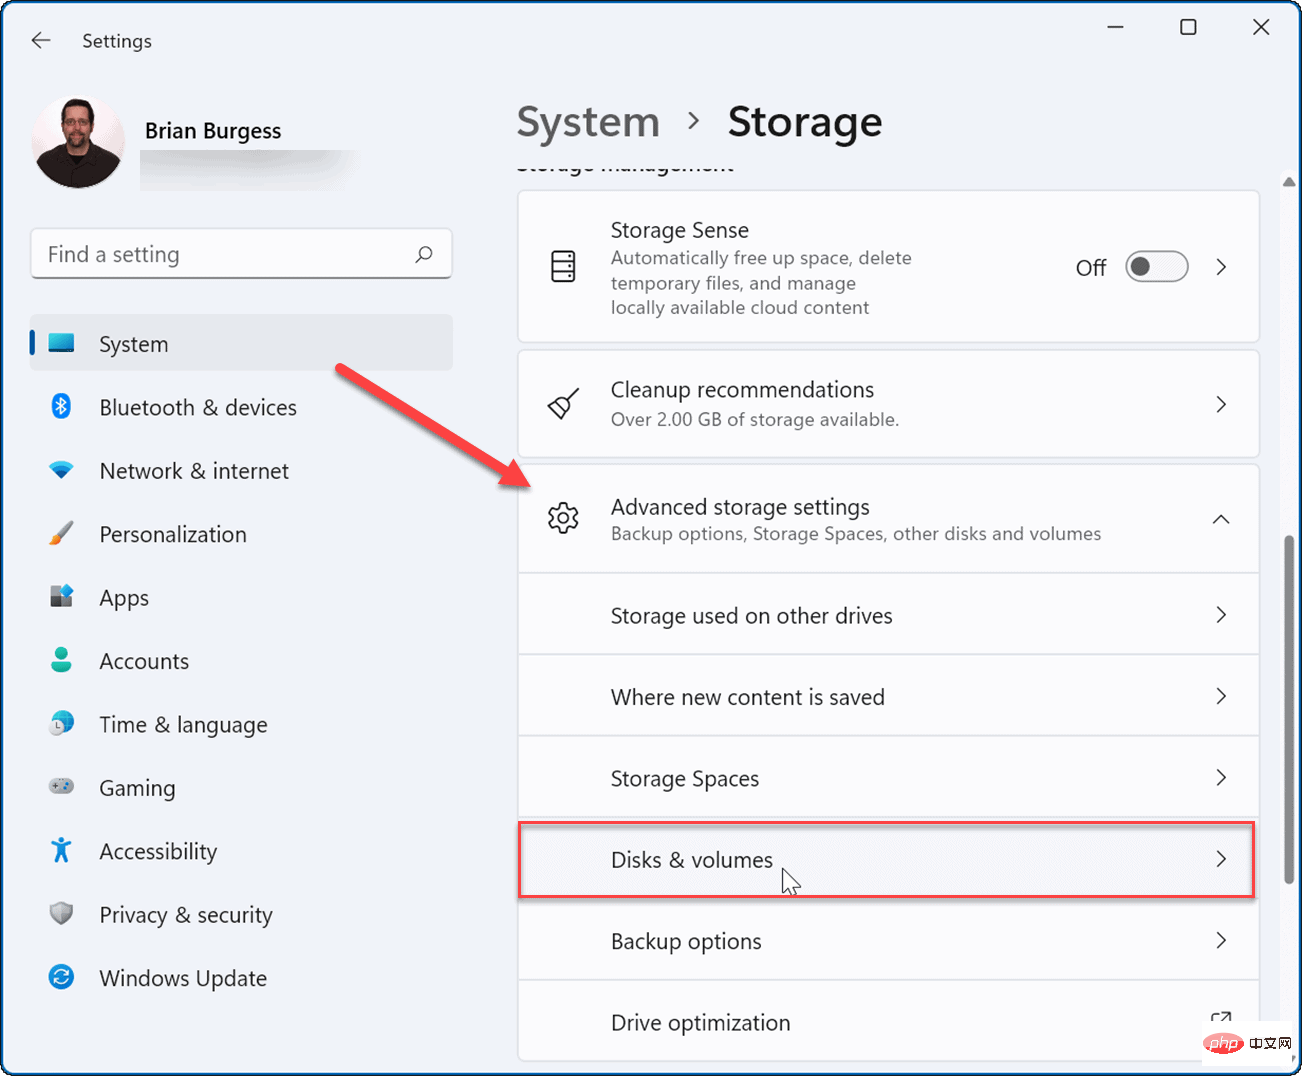Go back with the Settings back arrow
Image resolution: width=1302 pixels, height=1076 pixels.
41,40
